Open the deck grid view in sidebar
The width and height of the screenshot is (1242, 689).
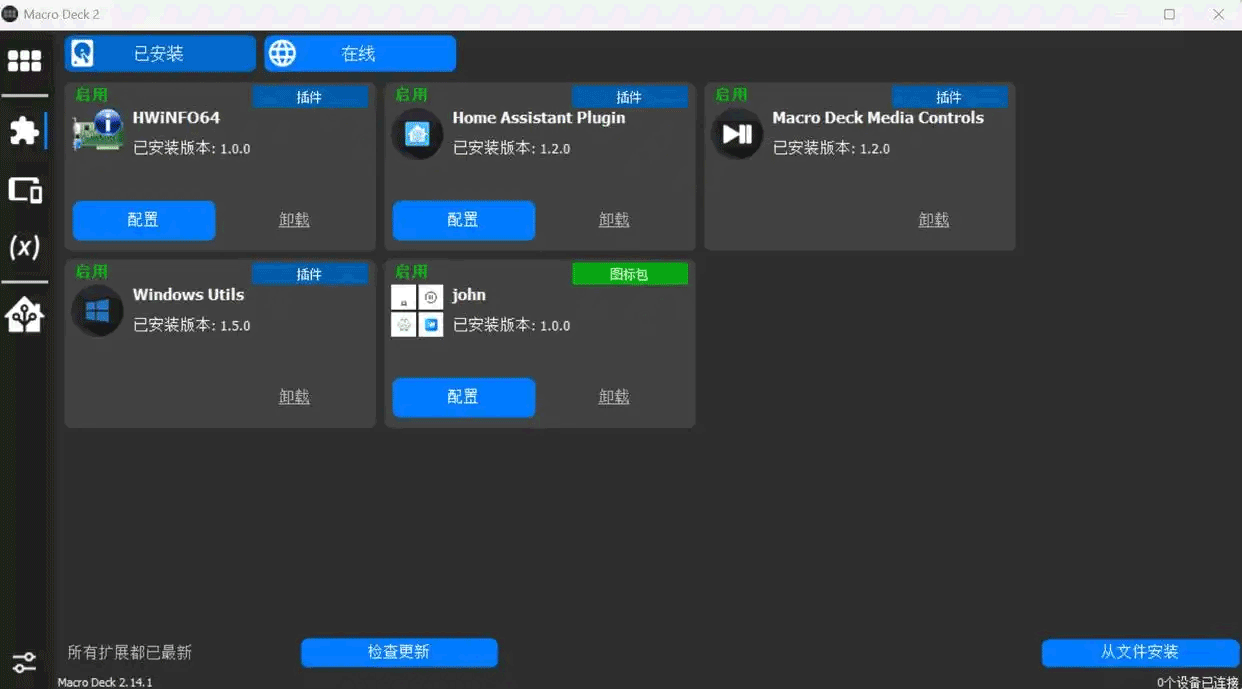tap(24, 62)
